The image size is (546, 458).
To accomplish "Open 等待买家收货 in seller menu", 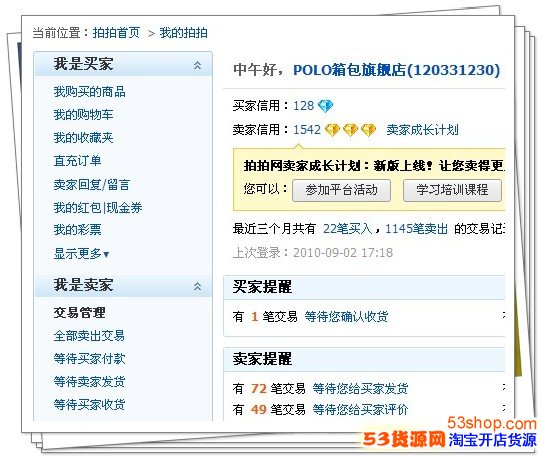I will coord(89,405).
